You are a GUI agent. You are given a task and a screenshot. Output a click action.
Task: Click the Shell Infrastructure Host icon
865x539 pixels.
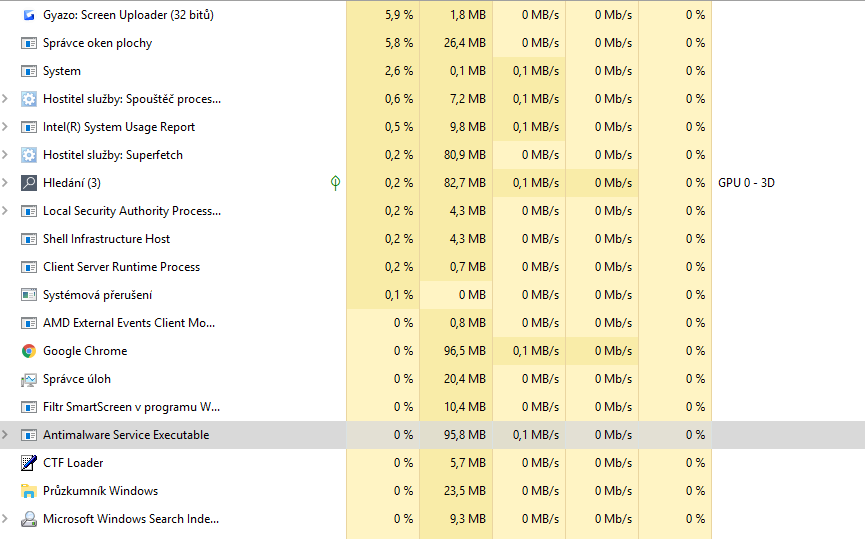coord(29,239)
